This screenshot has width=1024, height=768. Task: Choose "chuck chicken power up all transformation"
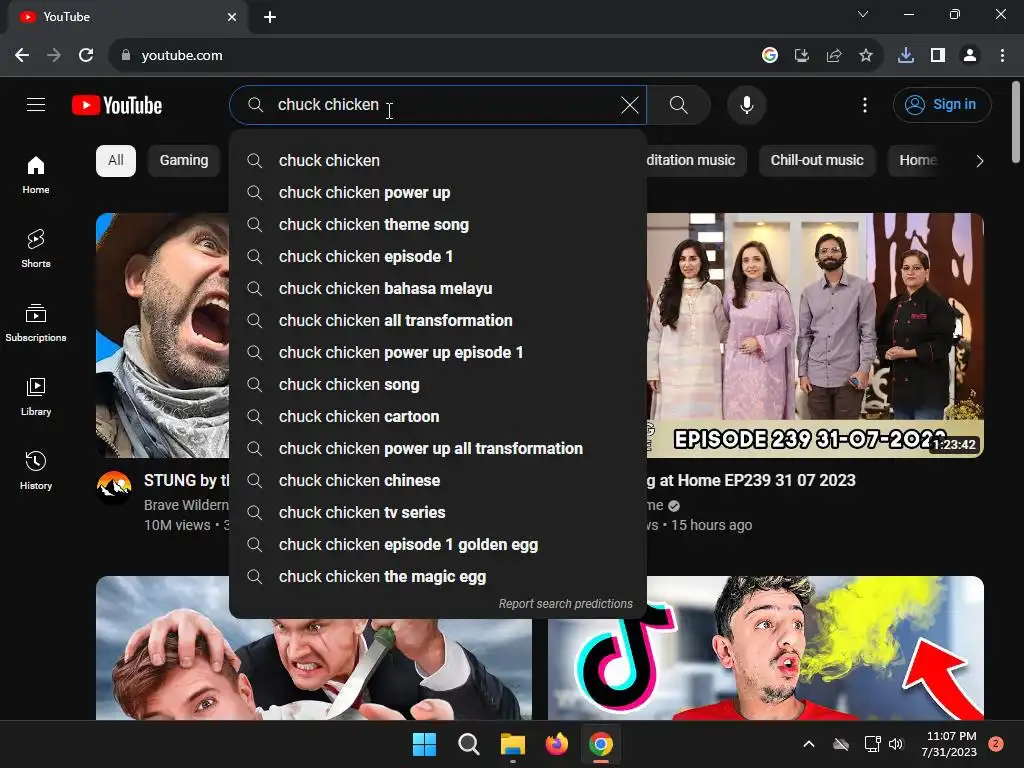click(x=438, y=449)
